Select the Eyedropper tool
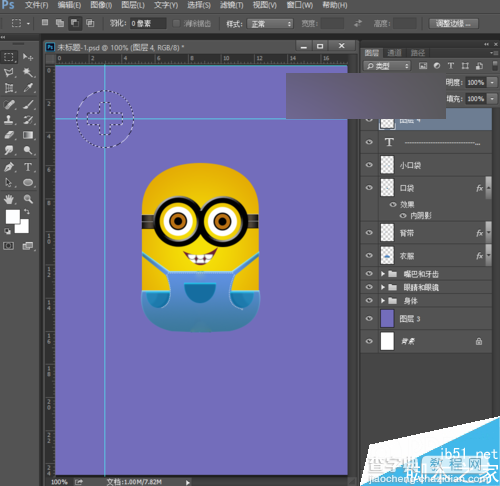This screenshot has width=500, height=486. pos(28,88)
